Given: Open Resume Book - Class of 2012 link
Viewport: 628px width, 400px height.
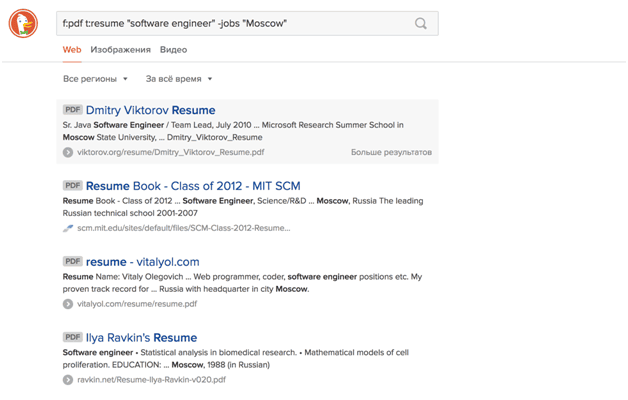Looking at the screenshot, I should pos(193,186).
